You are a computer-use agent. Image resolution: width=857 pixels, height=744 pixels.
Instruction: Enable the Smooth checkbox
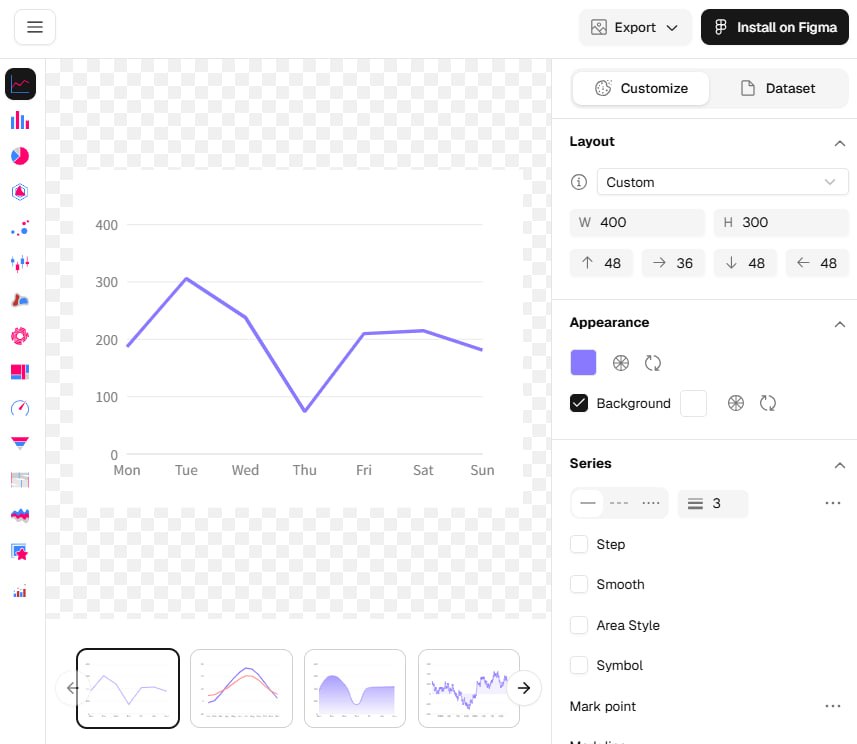[x=579, y=584]
